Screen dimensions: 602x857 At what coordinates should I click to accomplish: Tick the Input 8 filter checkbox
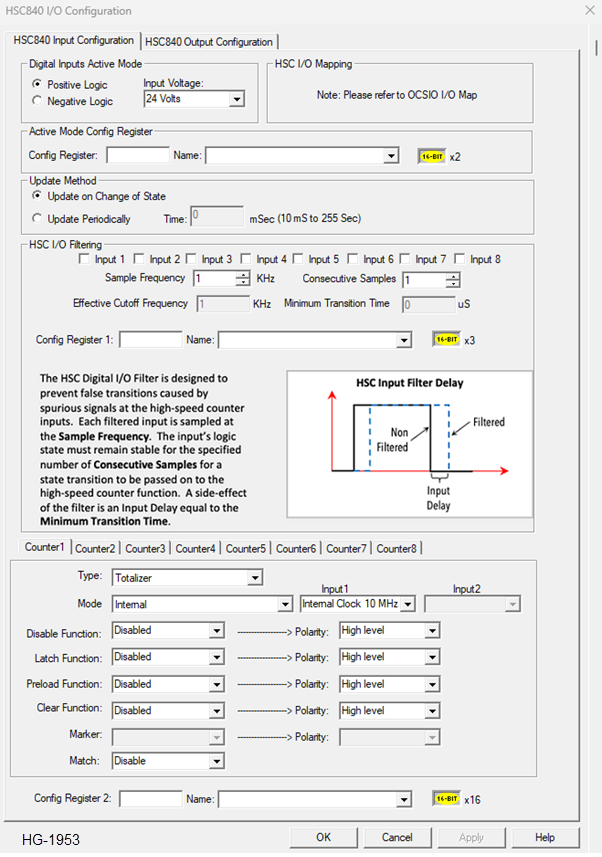tap(459, 259)
